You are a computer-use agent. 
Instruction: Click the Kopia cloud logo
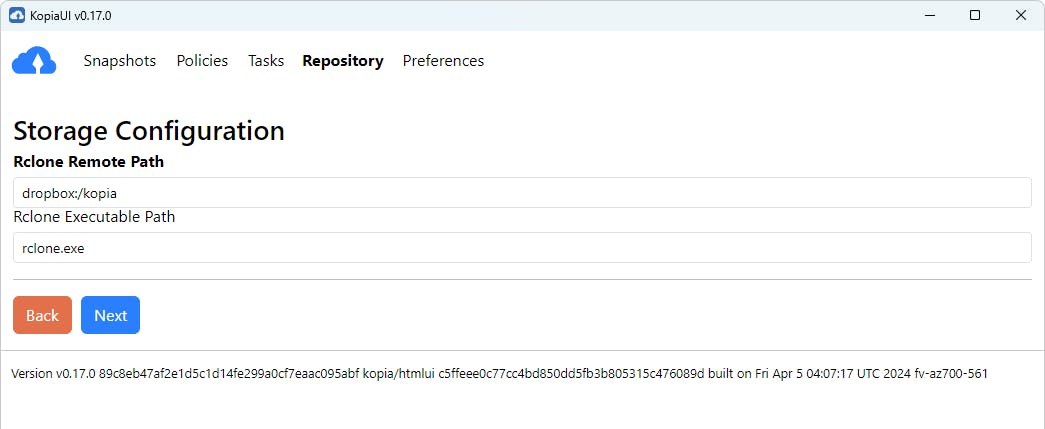pos(34,61)
